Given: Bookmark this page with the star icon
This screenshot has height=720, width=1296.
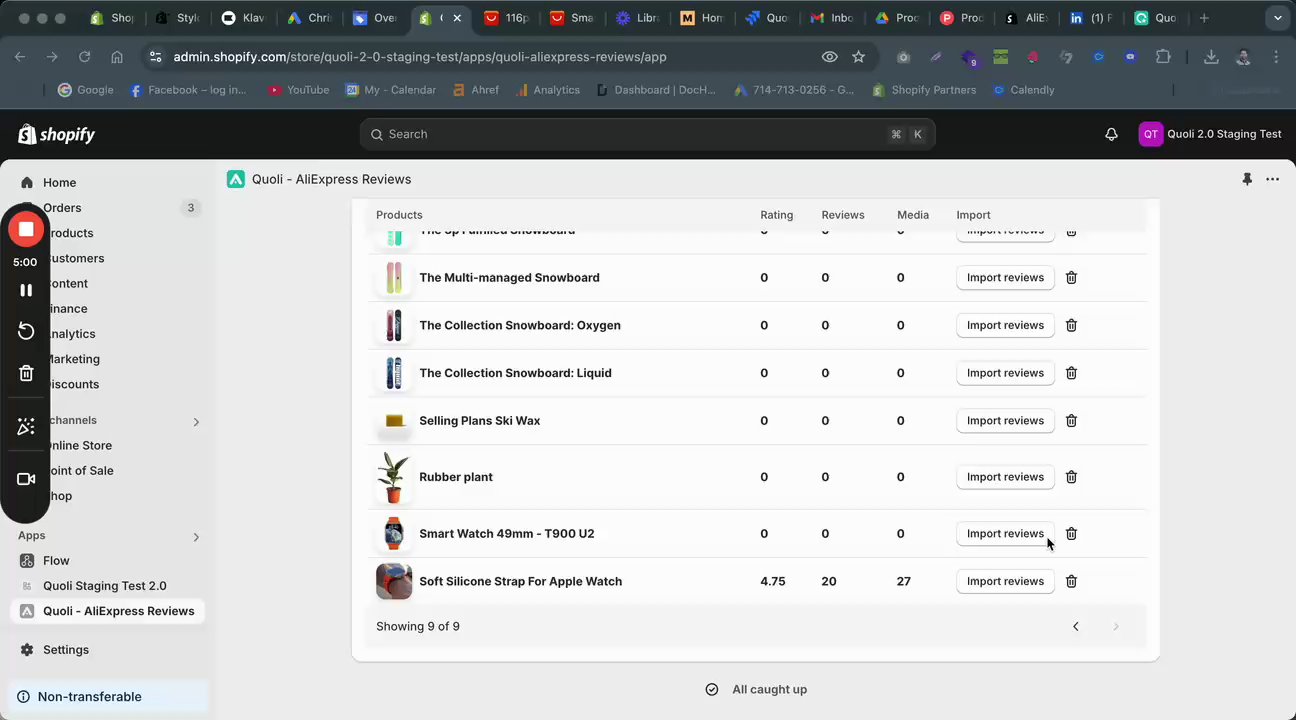Looking at the screenshot, I should [858, 57].
